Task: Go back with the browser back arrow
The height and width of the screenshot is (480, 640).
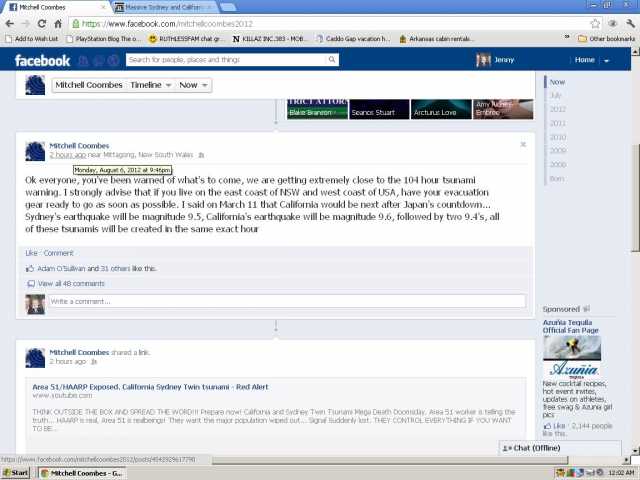Action: [10, 24]
